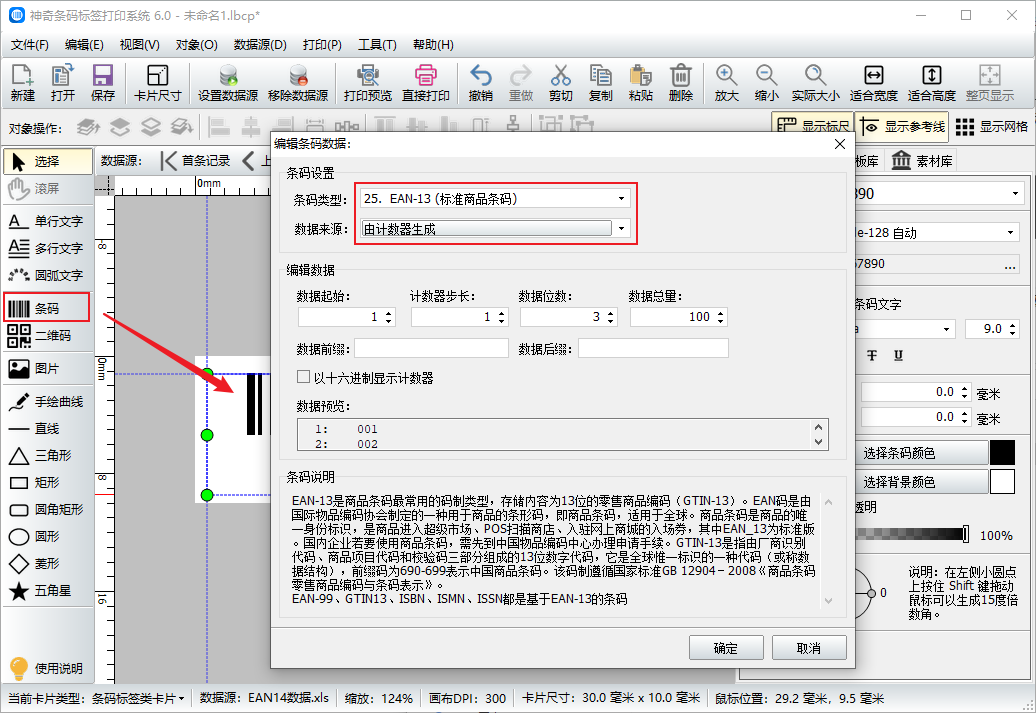Screen dimensions: 1036x713
Task: Expand the 当前卡片类型 dropdown in status bar
Action: (139, 698)
